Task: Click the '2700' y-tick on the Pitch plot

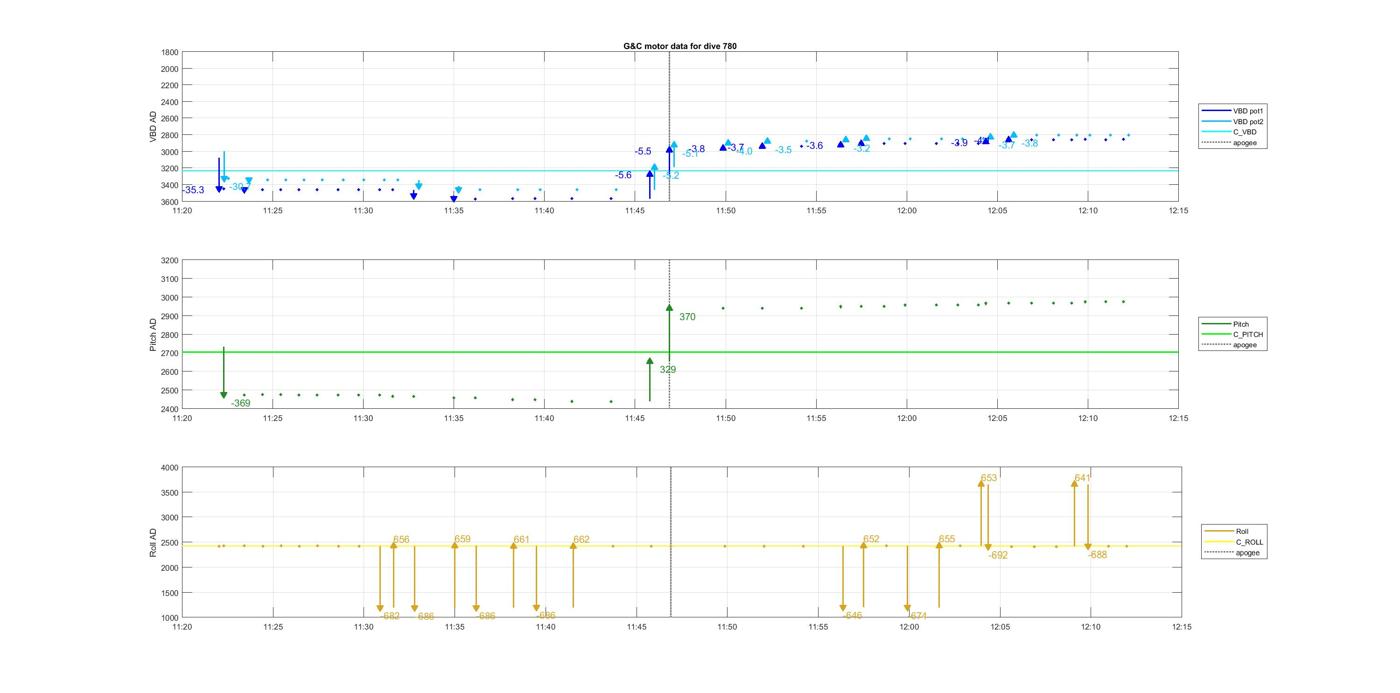Action: pyautogui.click(x=170, y=353)
